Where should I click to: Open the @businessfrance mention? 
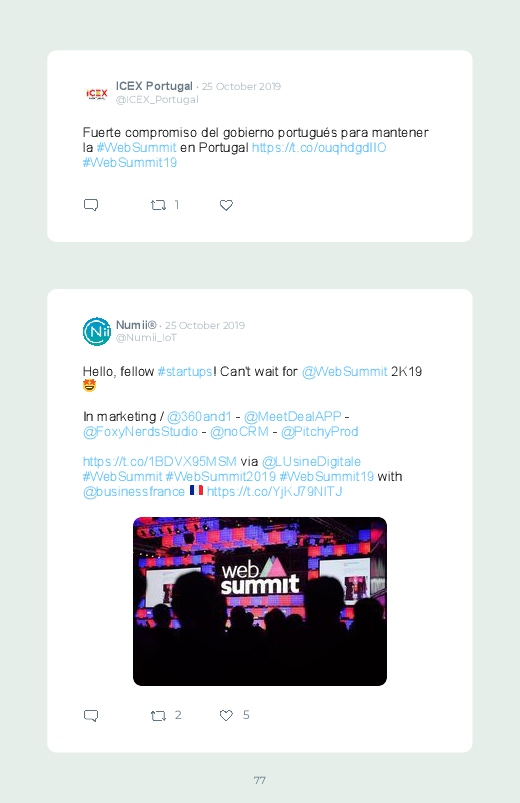point(134,491)
